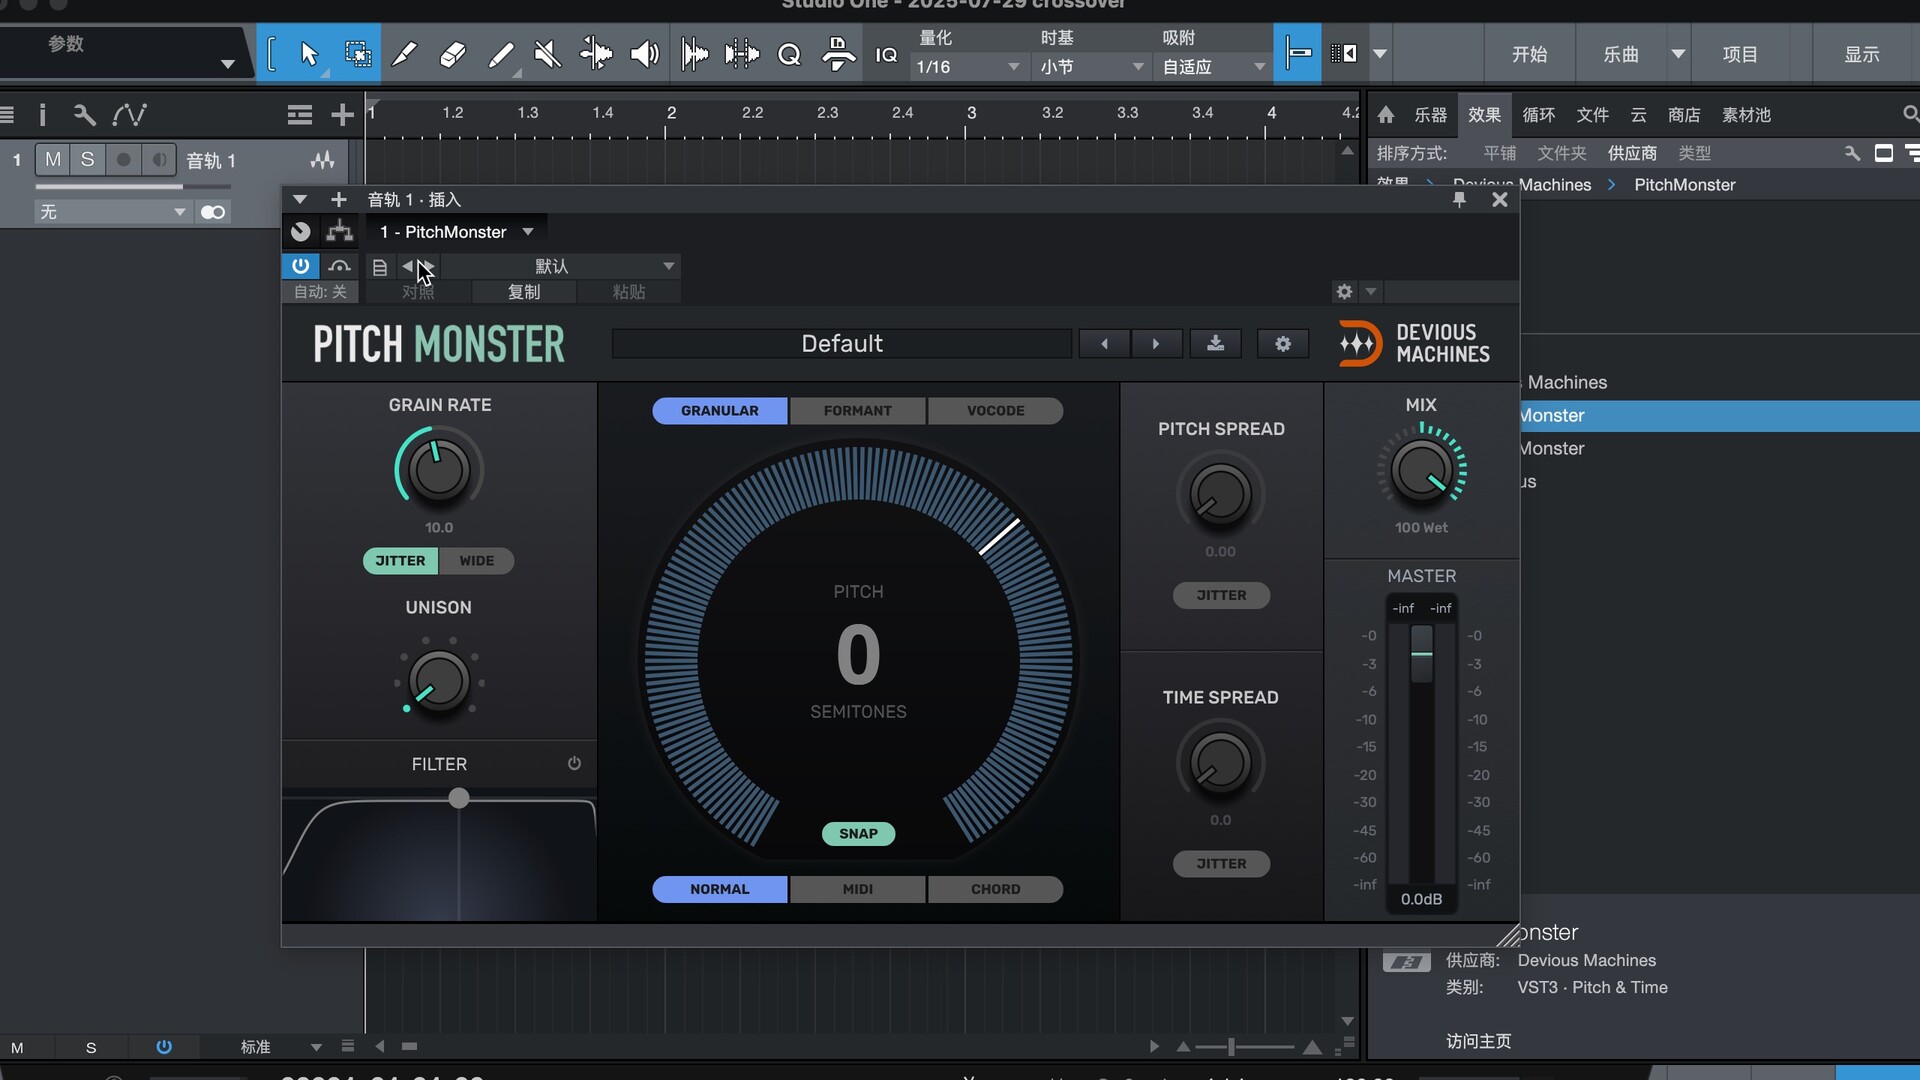Toggle the WIDE button
Screen dimensions: 1920x1080
pos(477,560)
